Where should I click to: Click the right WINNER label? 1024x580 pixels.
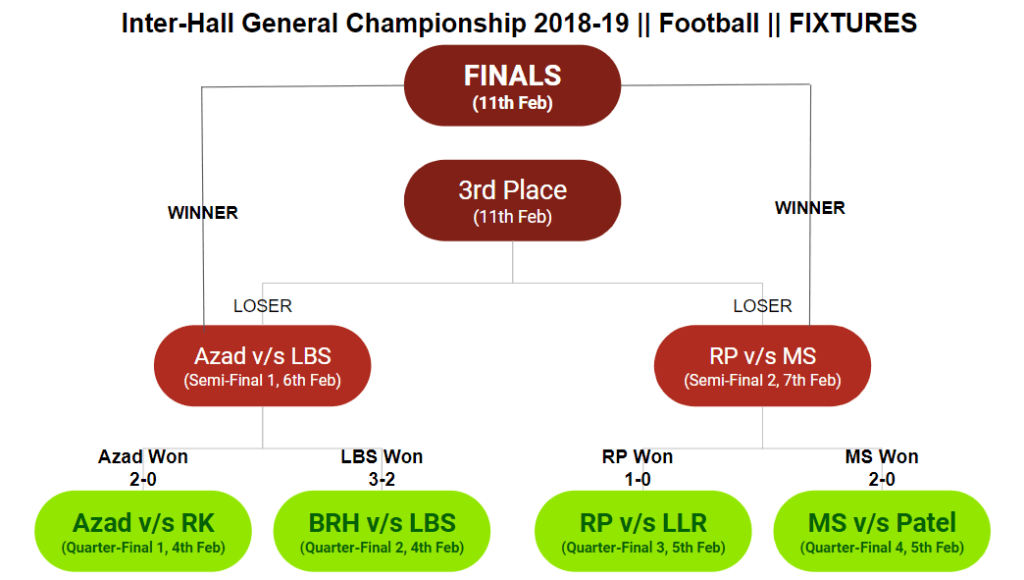coord(810,208)
